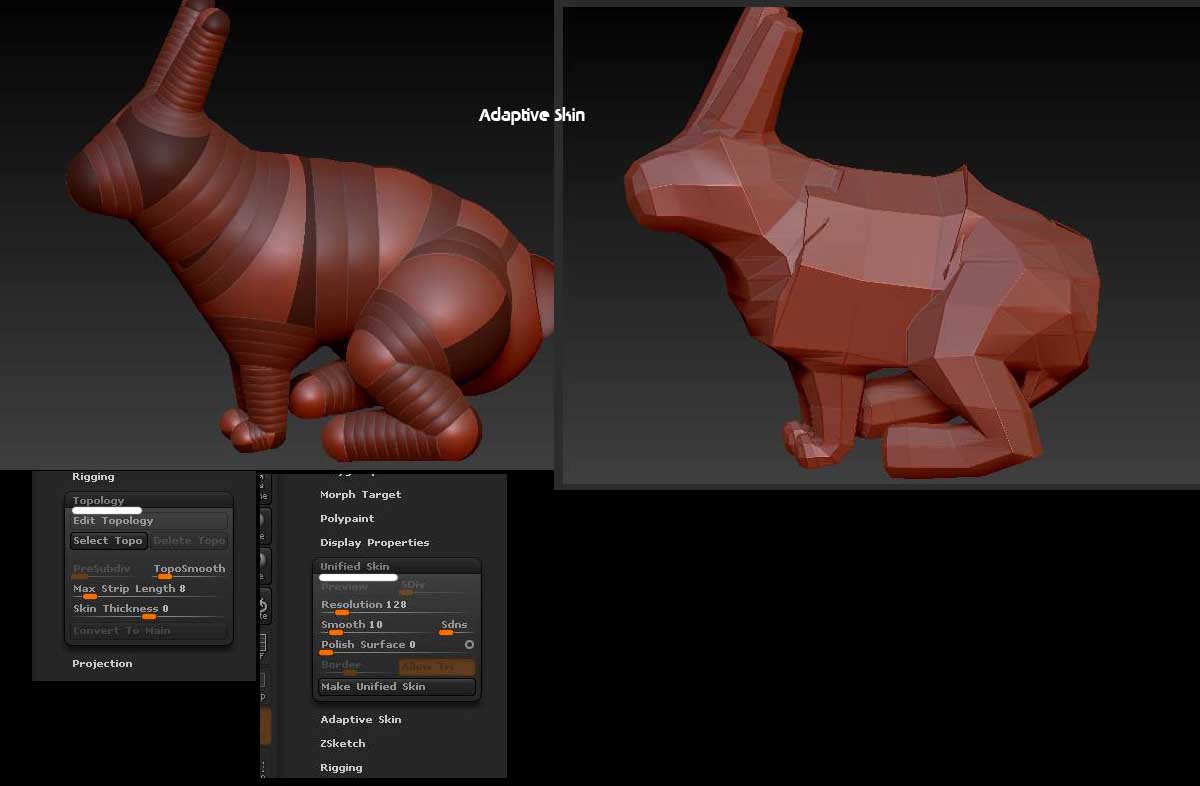Viewport: 1200px width, 786px height.
Task: Open the Projection section
Action: (102, 664)
